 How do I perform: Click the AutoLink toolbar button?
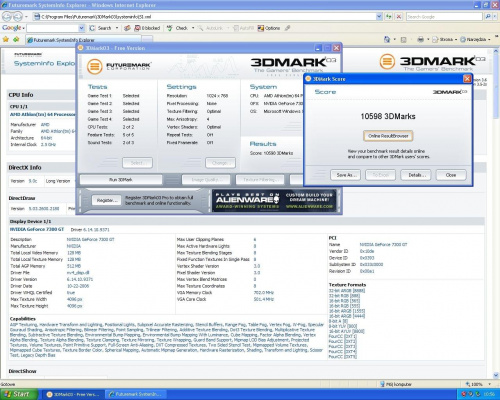tap(210, 28)
